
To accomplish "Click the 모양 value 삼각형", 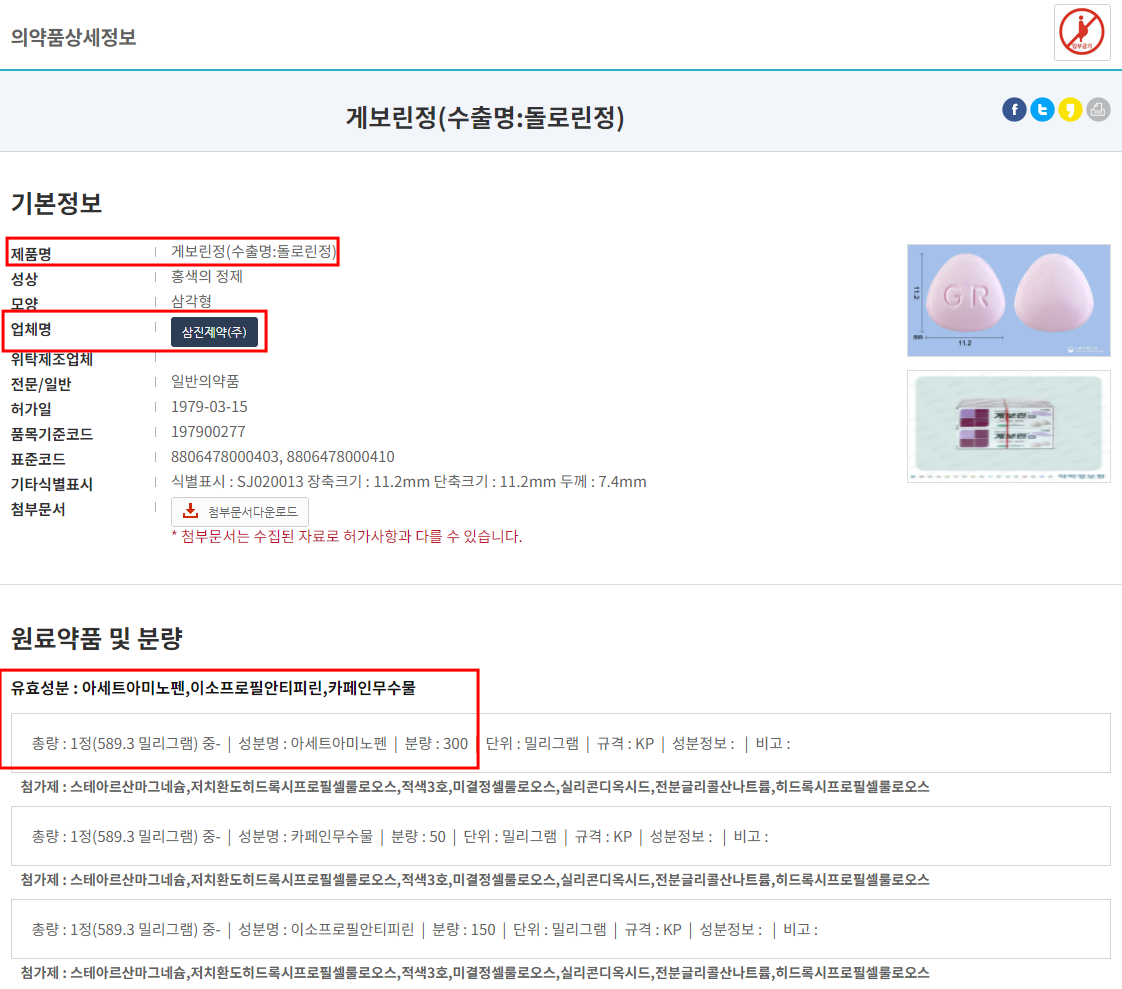I will pos(191,301).
